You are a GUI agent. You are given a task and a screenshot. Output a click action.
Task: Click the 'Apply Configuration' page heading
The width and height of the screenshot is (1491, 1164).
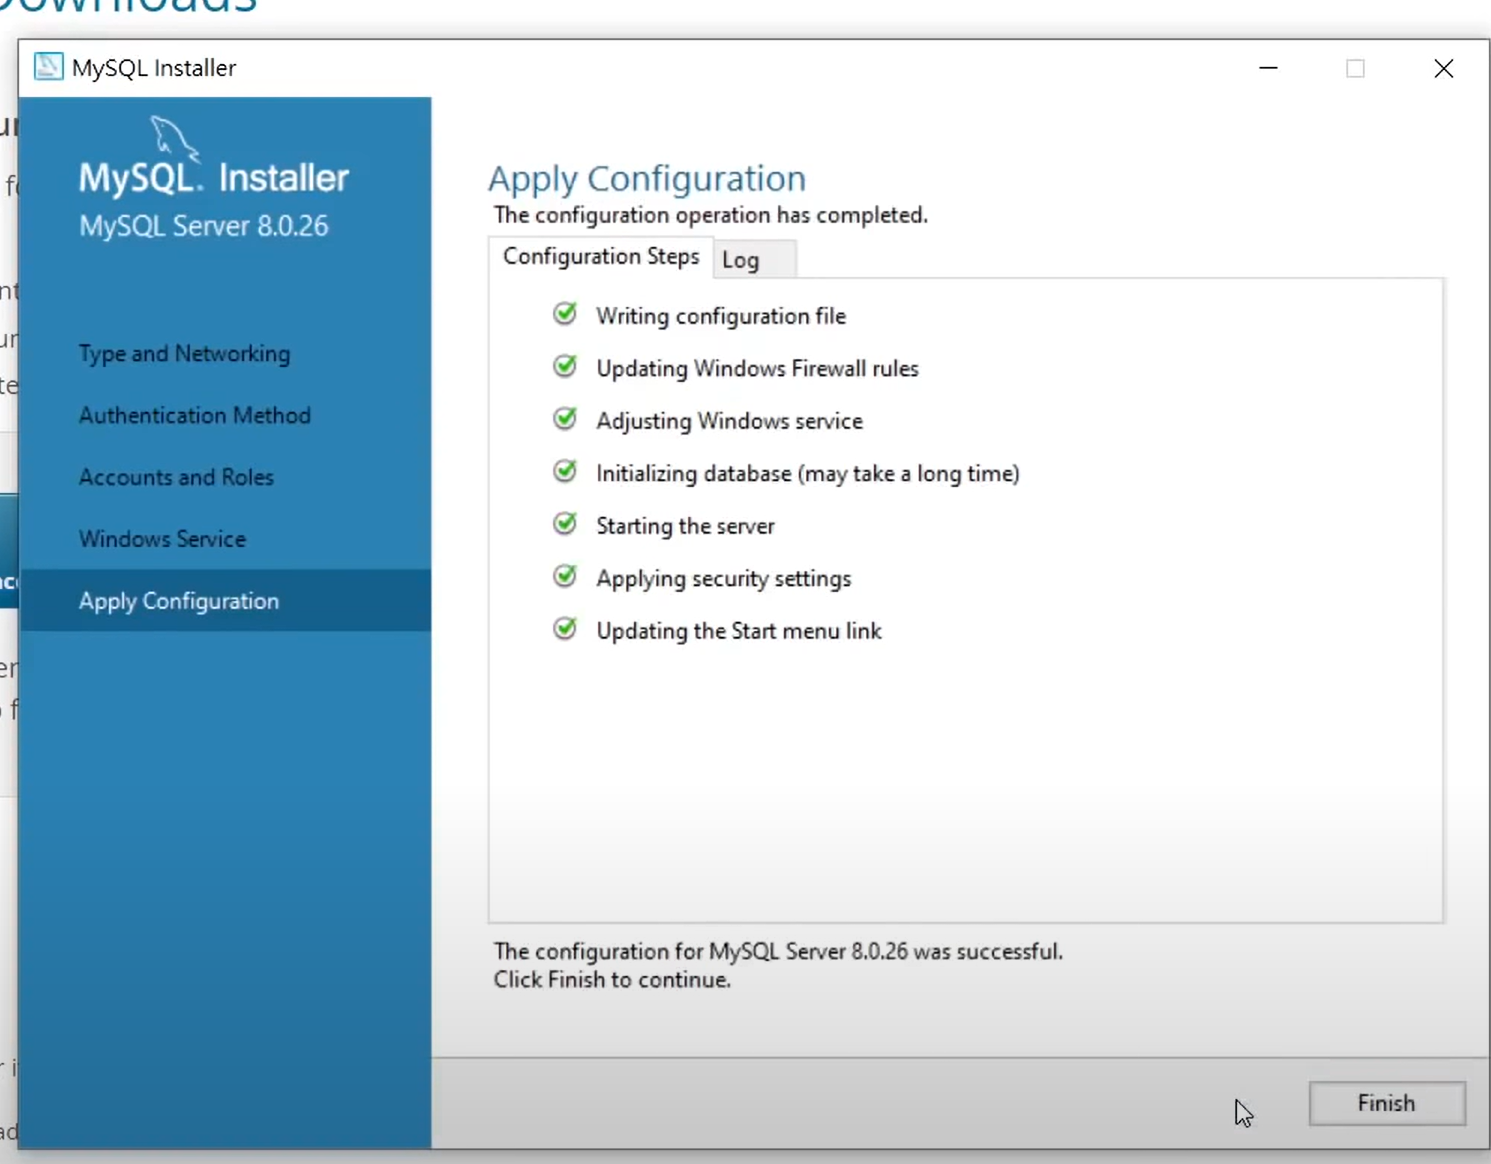[x=647, y=179]
